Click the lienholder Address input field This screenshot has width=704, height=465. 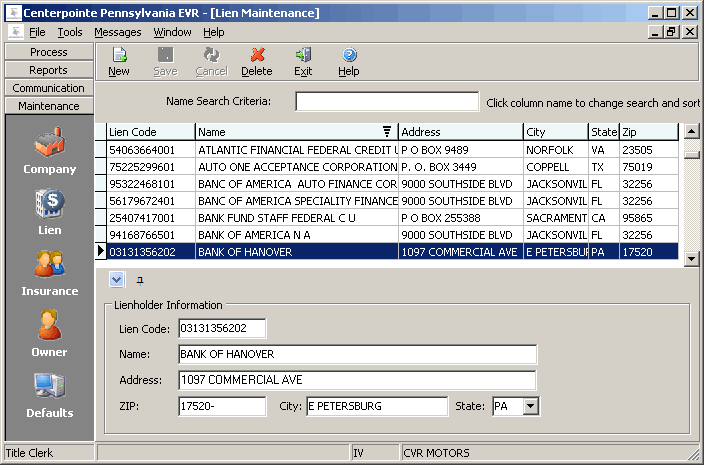[x=357, y=380]
